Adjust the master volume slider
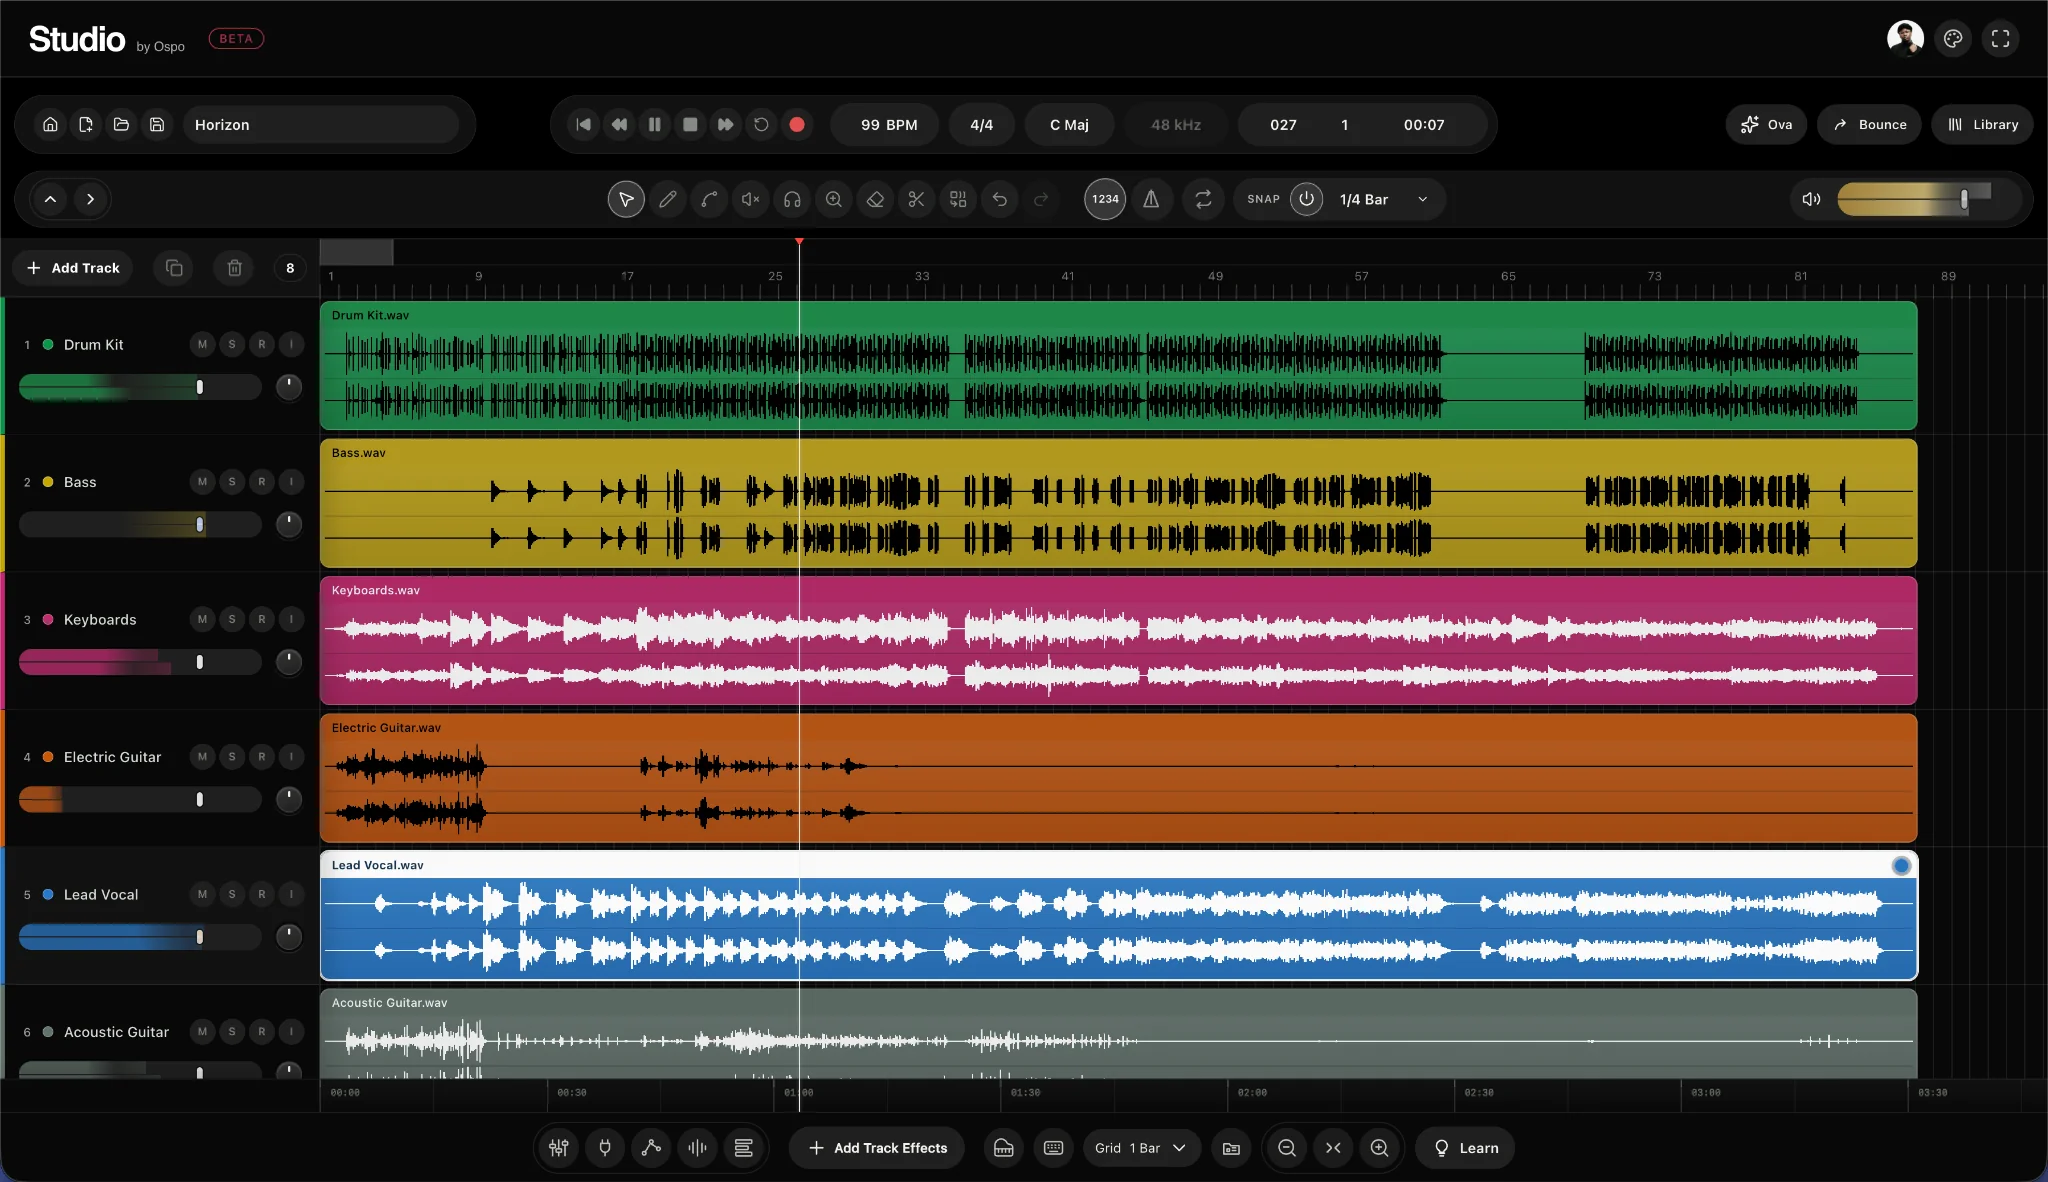2048x1182 pixels. coord(1928,199)
